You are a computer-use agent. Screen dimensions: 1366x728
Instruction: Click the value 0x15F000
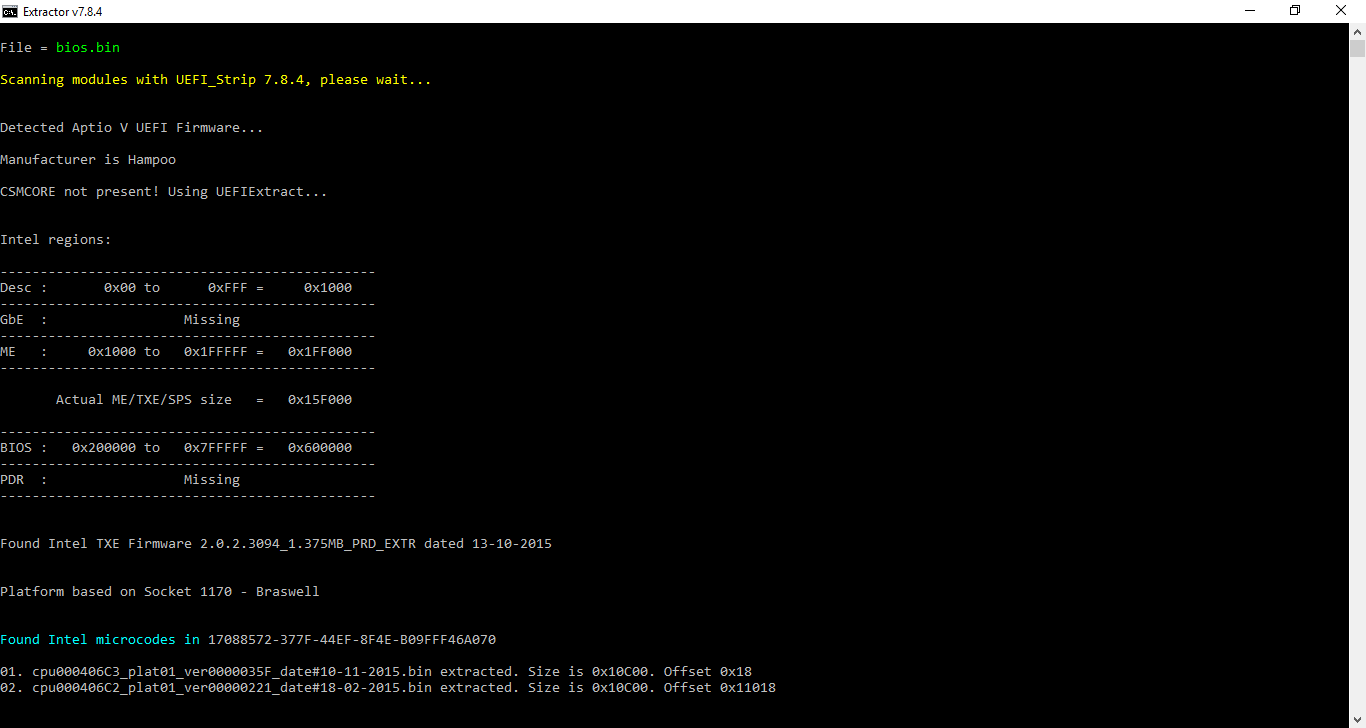320,399
